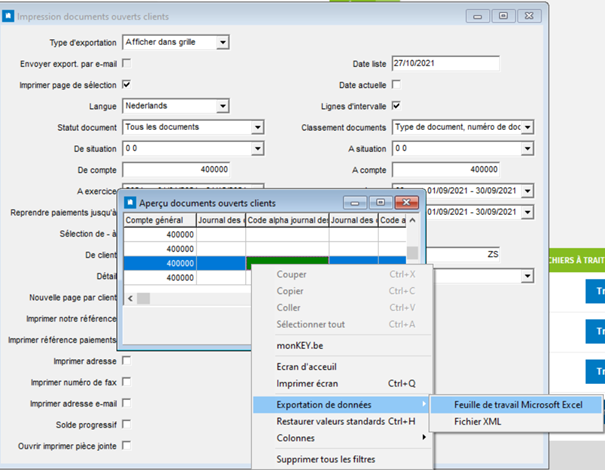This screenshot has height=470, width=605.
Task: Expand the first 01/09/2021 - 30/09/2021 period dropdown
Action: click(x=527, y=191)
